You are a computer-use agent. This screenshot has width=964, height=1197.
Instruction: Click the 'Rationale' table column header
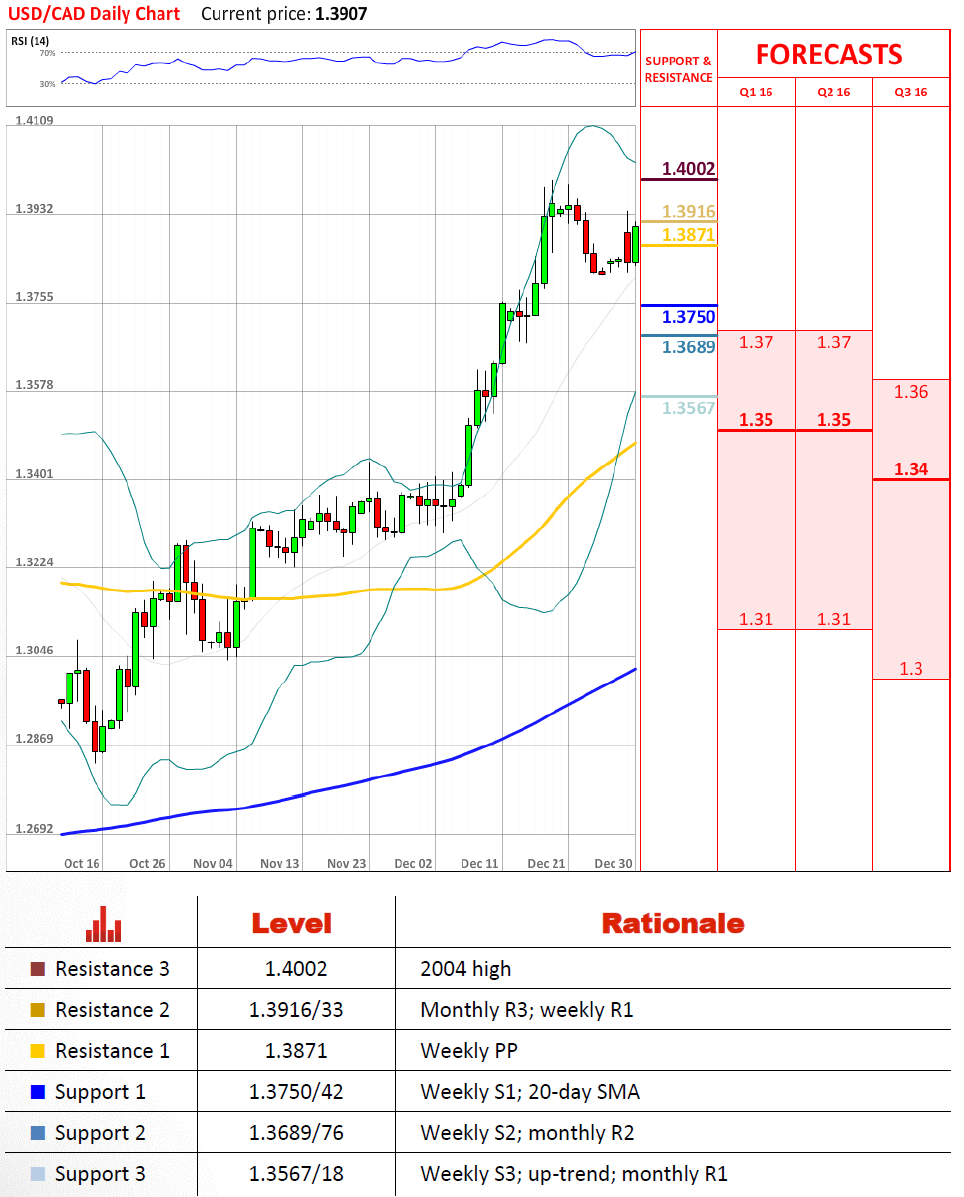(x=672, y=924)
